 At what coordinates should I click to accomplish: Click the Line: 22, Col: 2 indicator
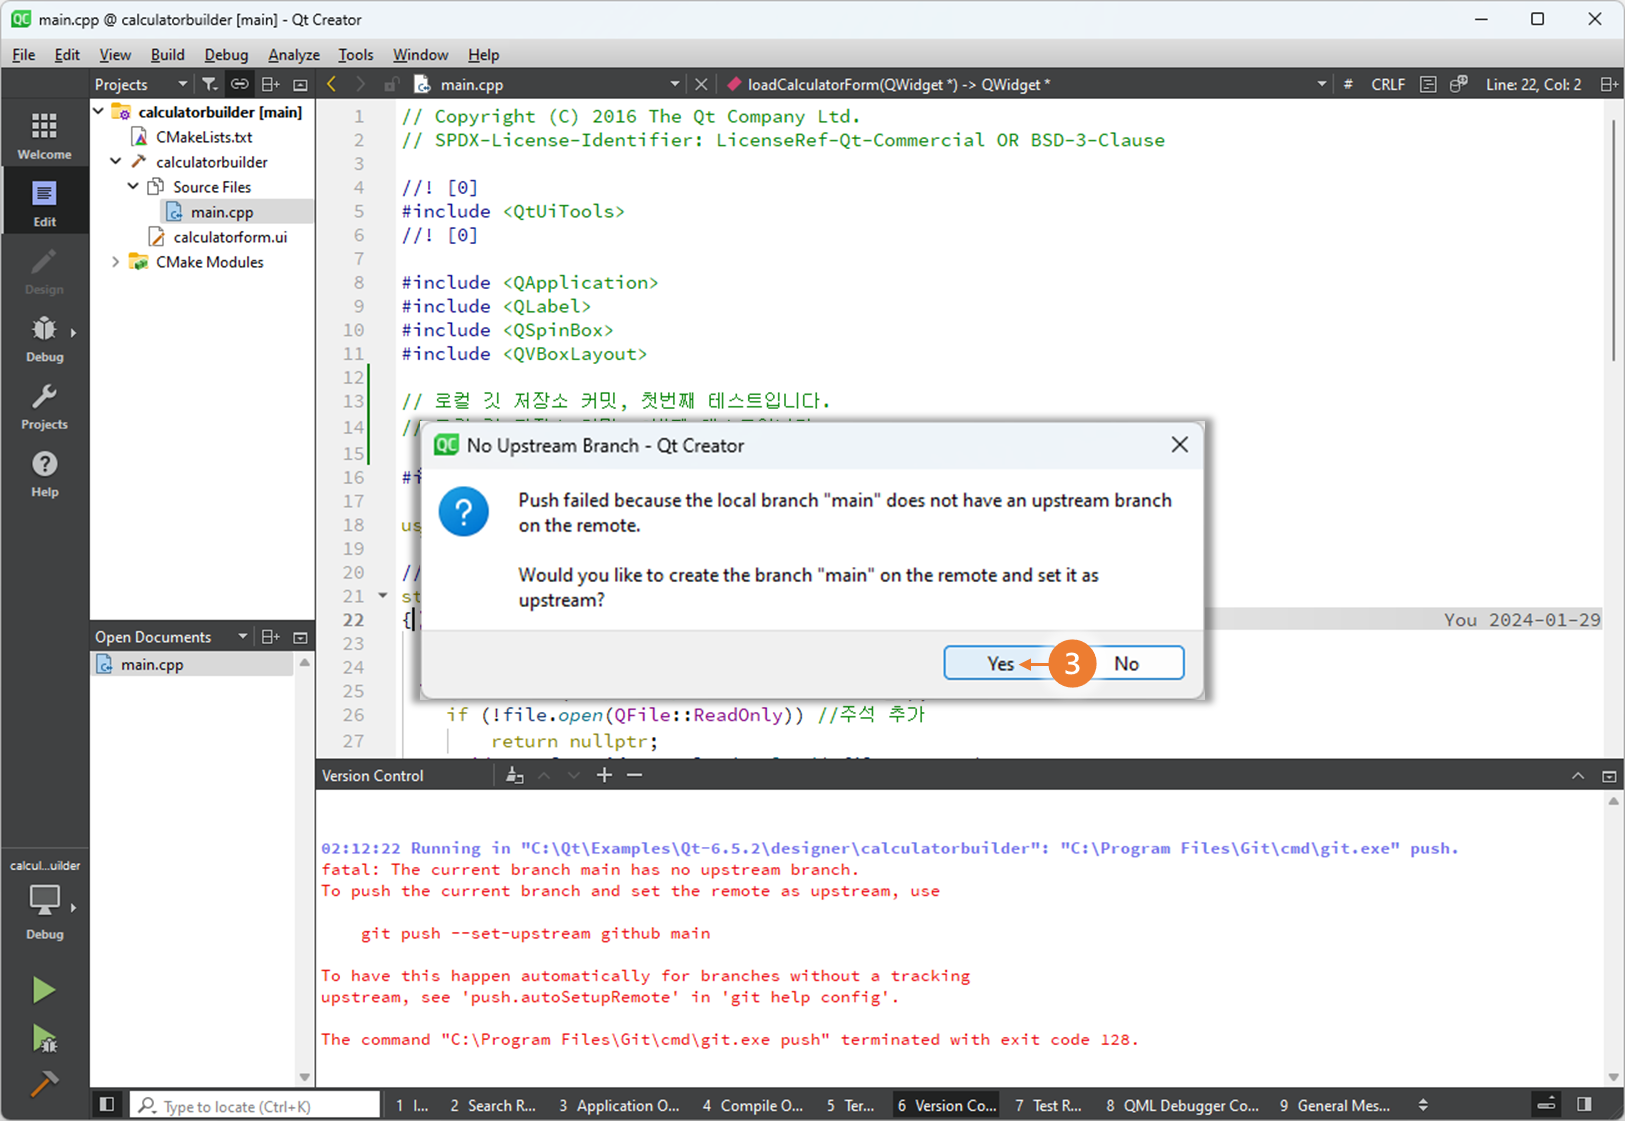pyautogui.click(x=1533, y=84)
